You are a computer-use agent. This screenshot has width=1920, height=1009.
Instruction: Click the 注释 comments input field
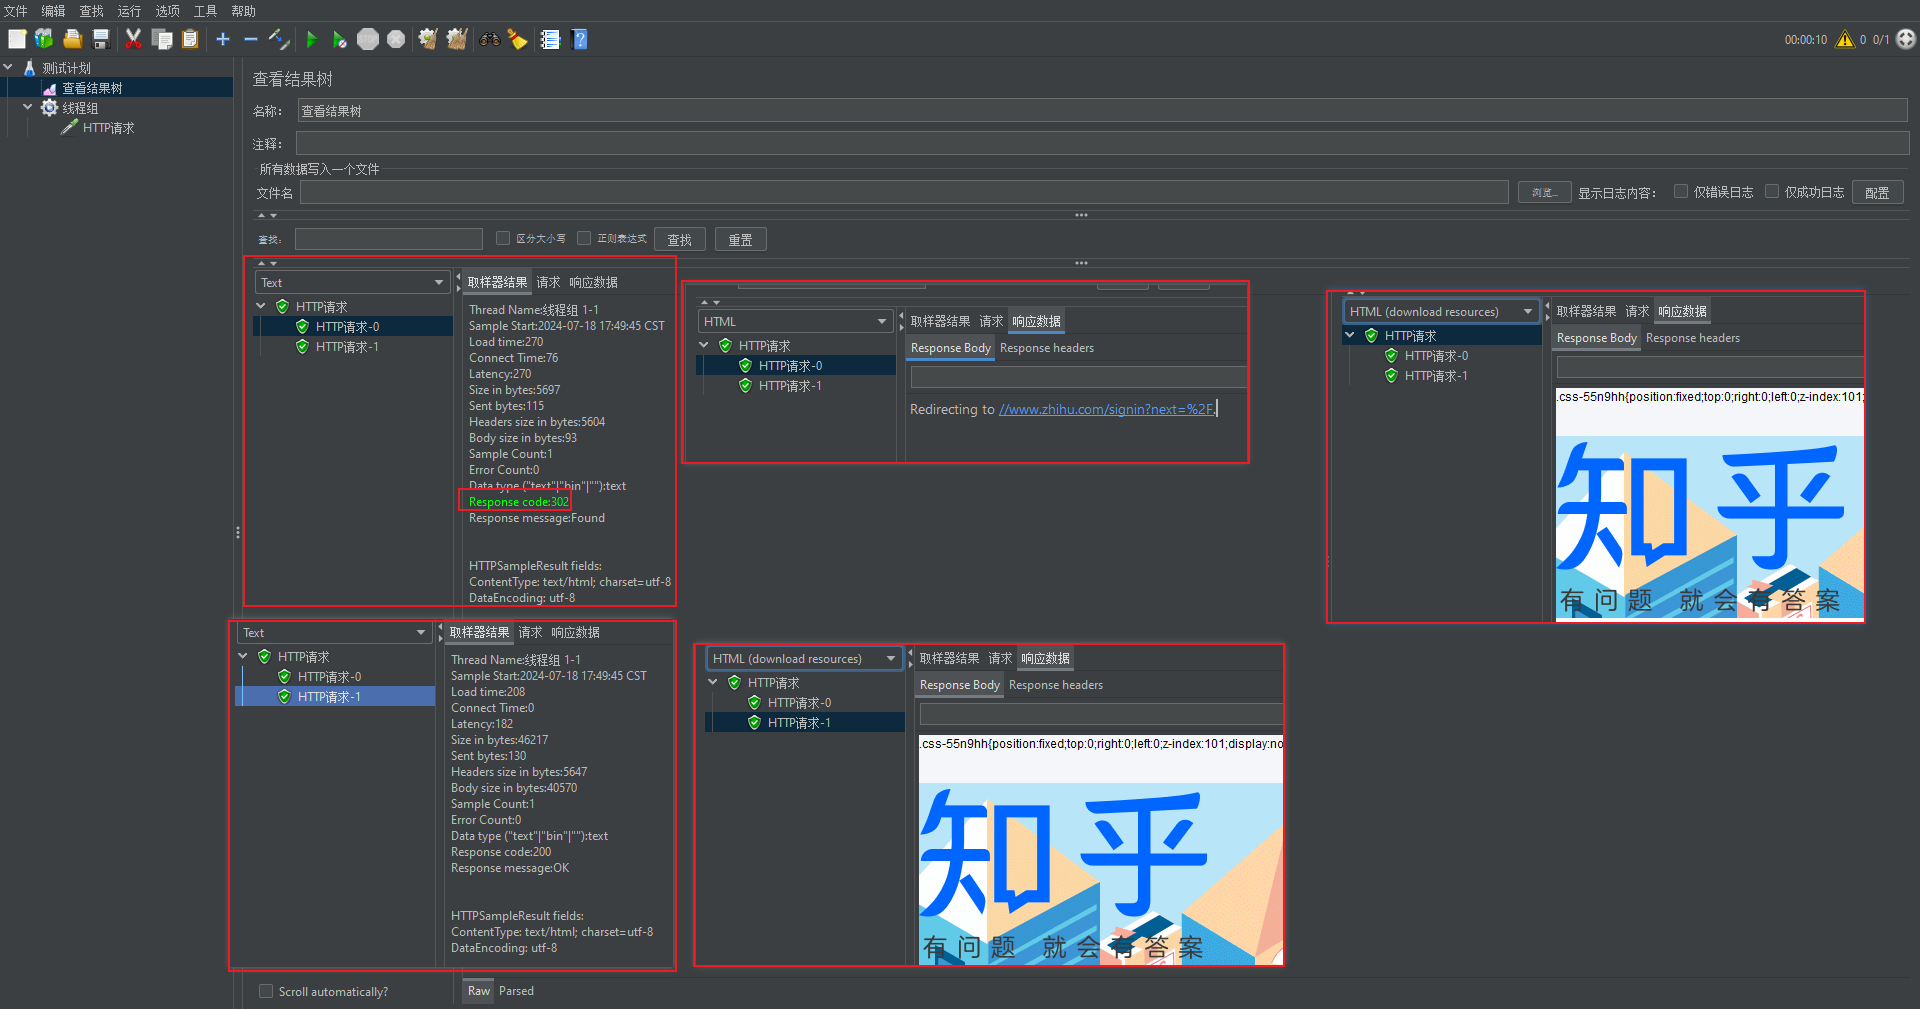[x=1102, y=144]
